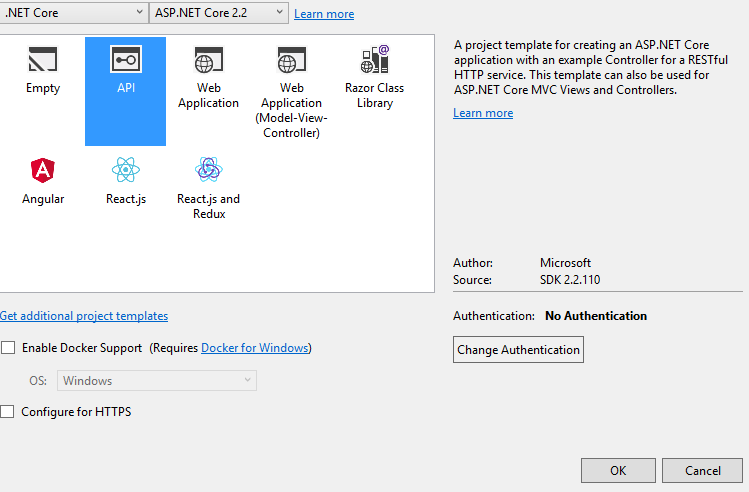This screenshot has width=749, height=492.
Task: Pick Web Application (Model-View-Controller) template
Action: point(291,91)
